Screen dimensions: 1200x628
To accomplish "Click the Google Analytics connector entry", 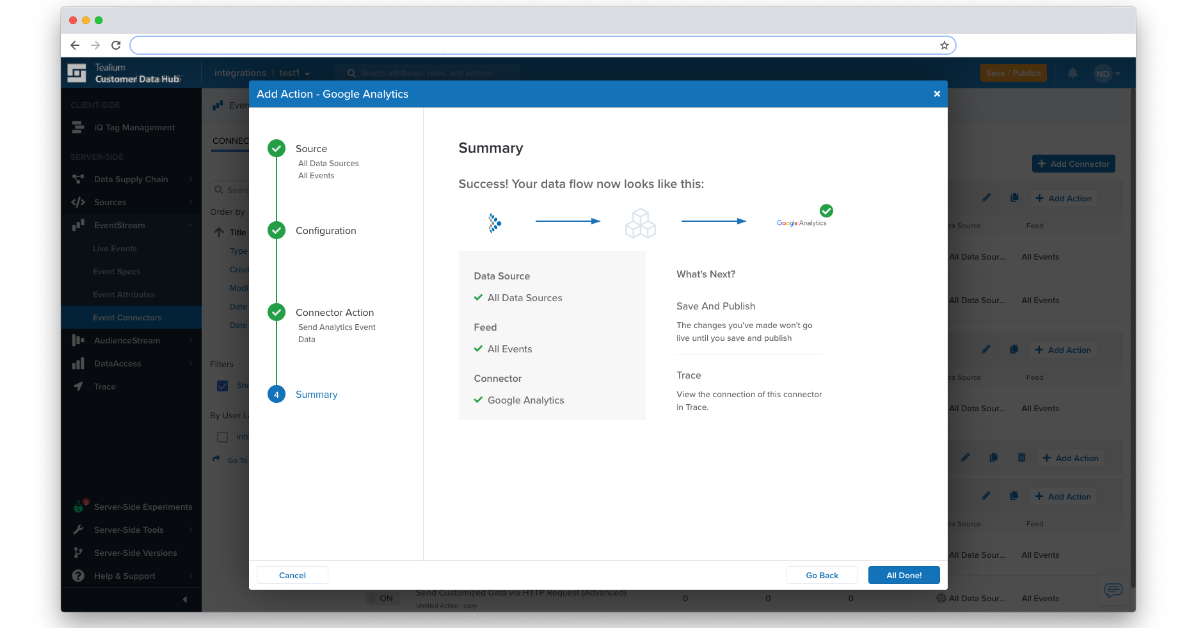I will click(x=526, y=400).
